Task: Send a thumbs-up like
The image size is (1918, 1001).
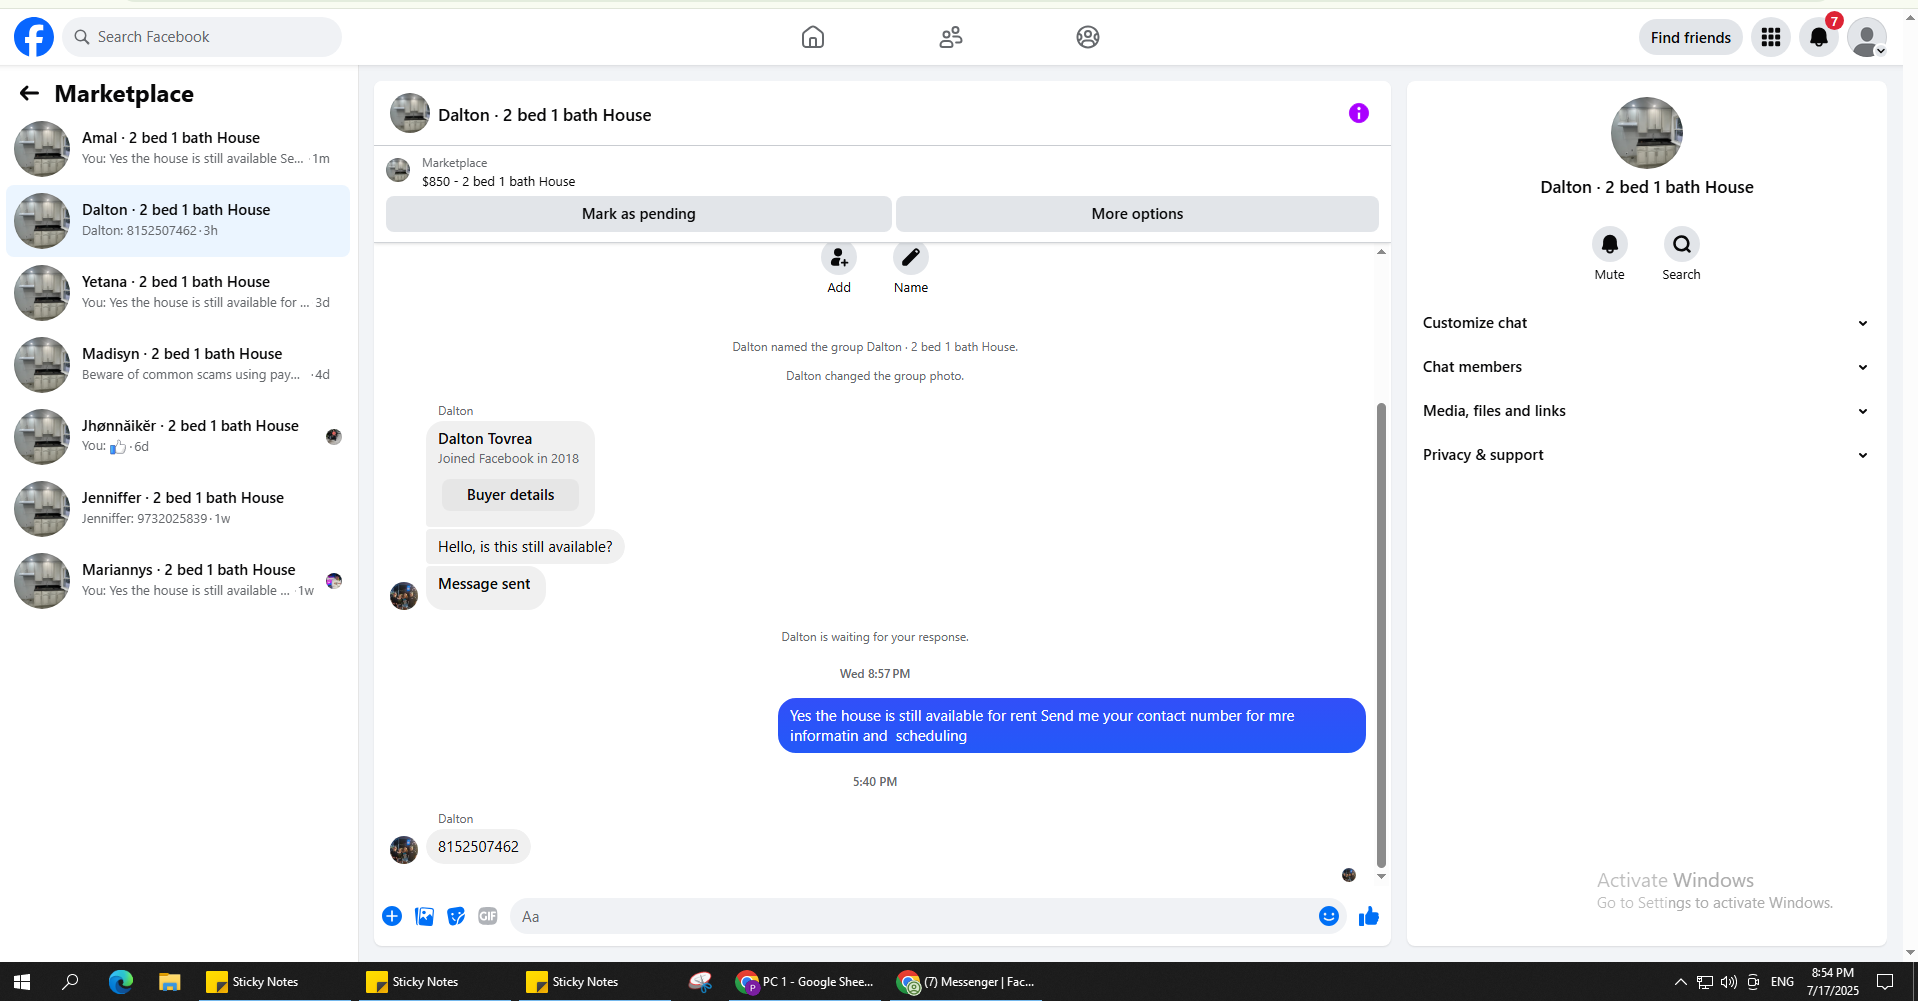Action: [1369, 916]
